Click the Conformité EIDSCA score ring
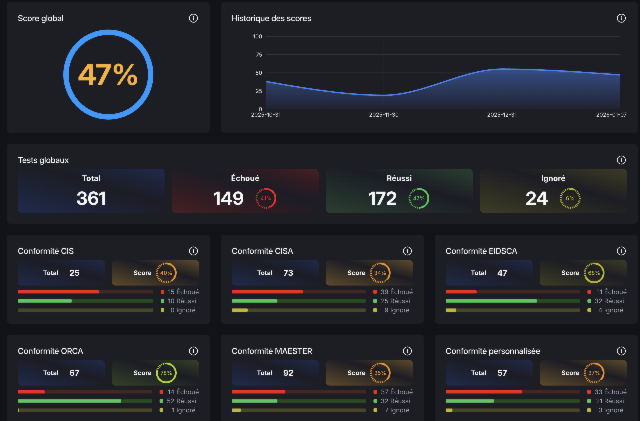The image size is (640, 421). (594, 273)
